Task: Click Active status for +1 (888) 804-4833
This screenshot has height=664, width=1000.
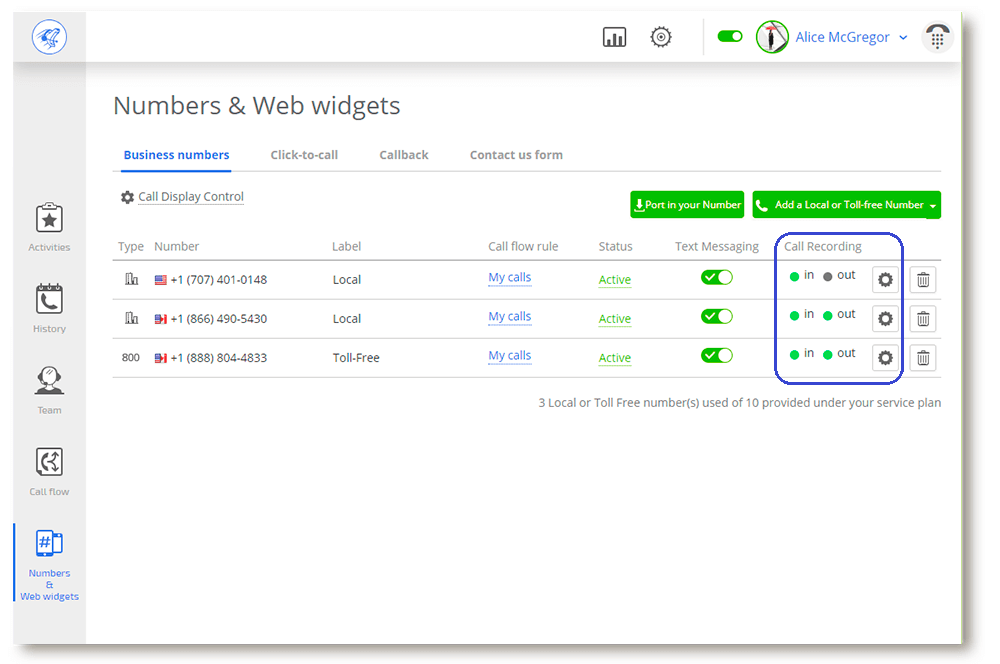Action: (615, 358)
